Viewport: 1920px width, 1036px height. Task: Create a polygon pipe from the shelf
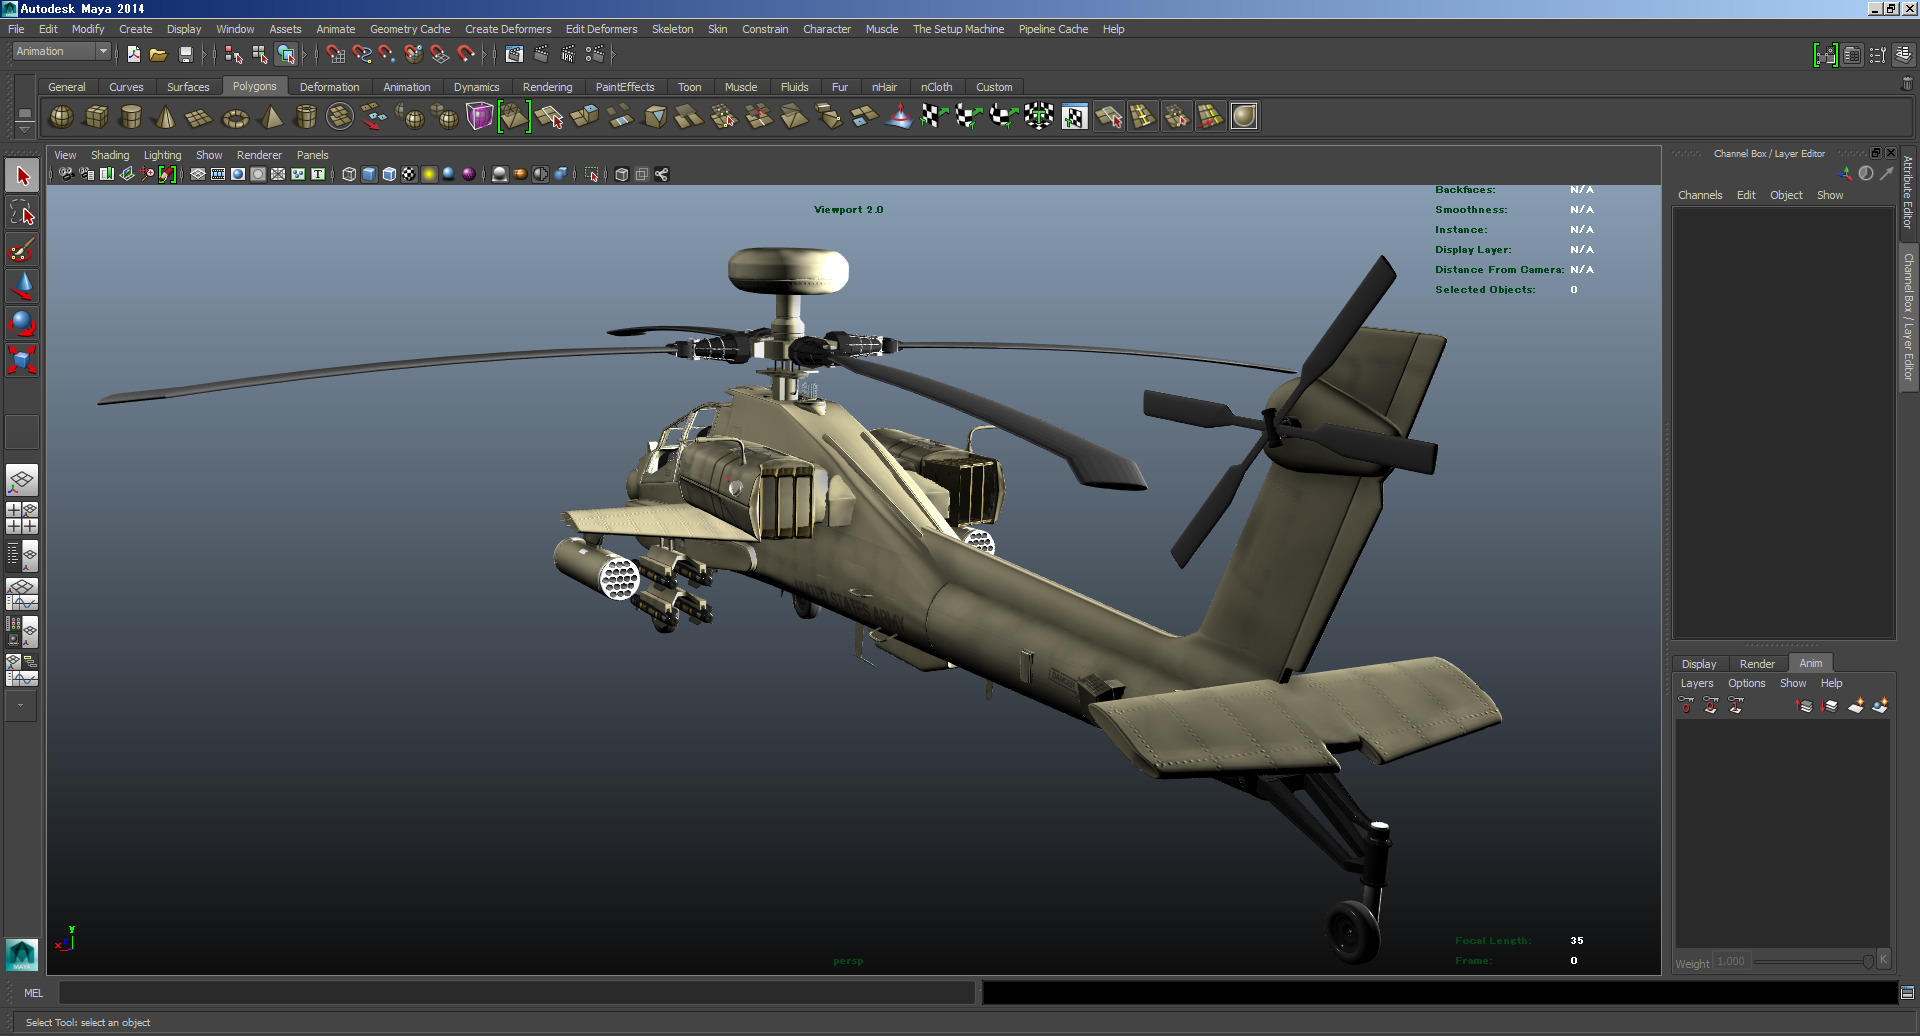[305, 117]
